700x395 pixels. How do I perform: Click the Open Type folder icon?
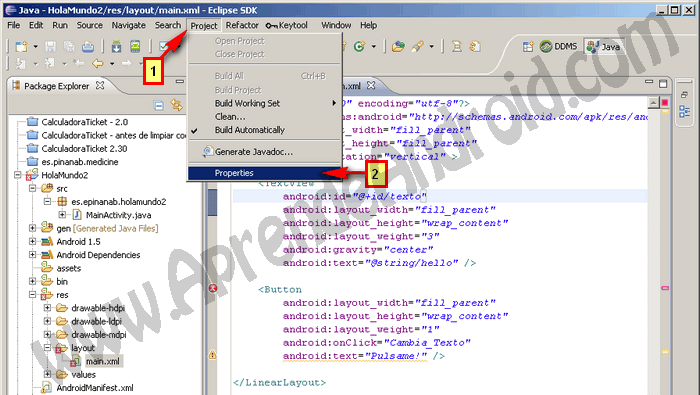point(398,46)
